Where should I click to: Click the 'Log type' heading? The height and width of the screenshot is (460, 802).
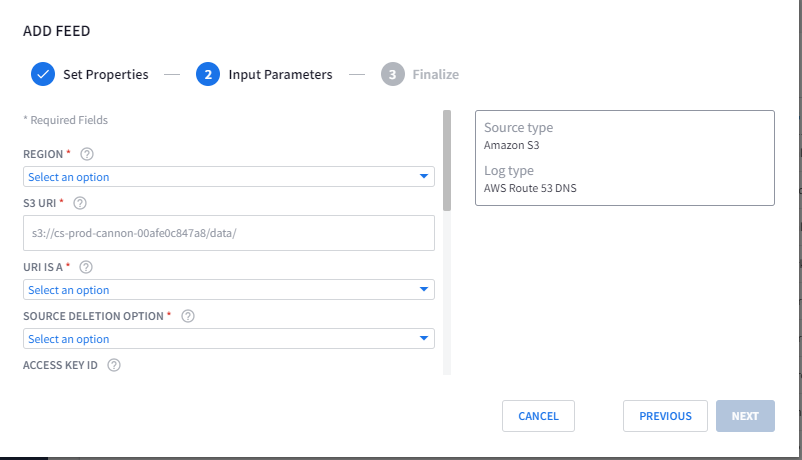(x=508, y=170)
